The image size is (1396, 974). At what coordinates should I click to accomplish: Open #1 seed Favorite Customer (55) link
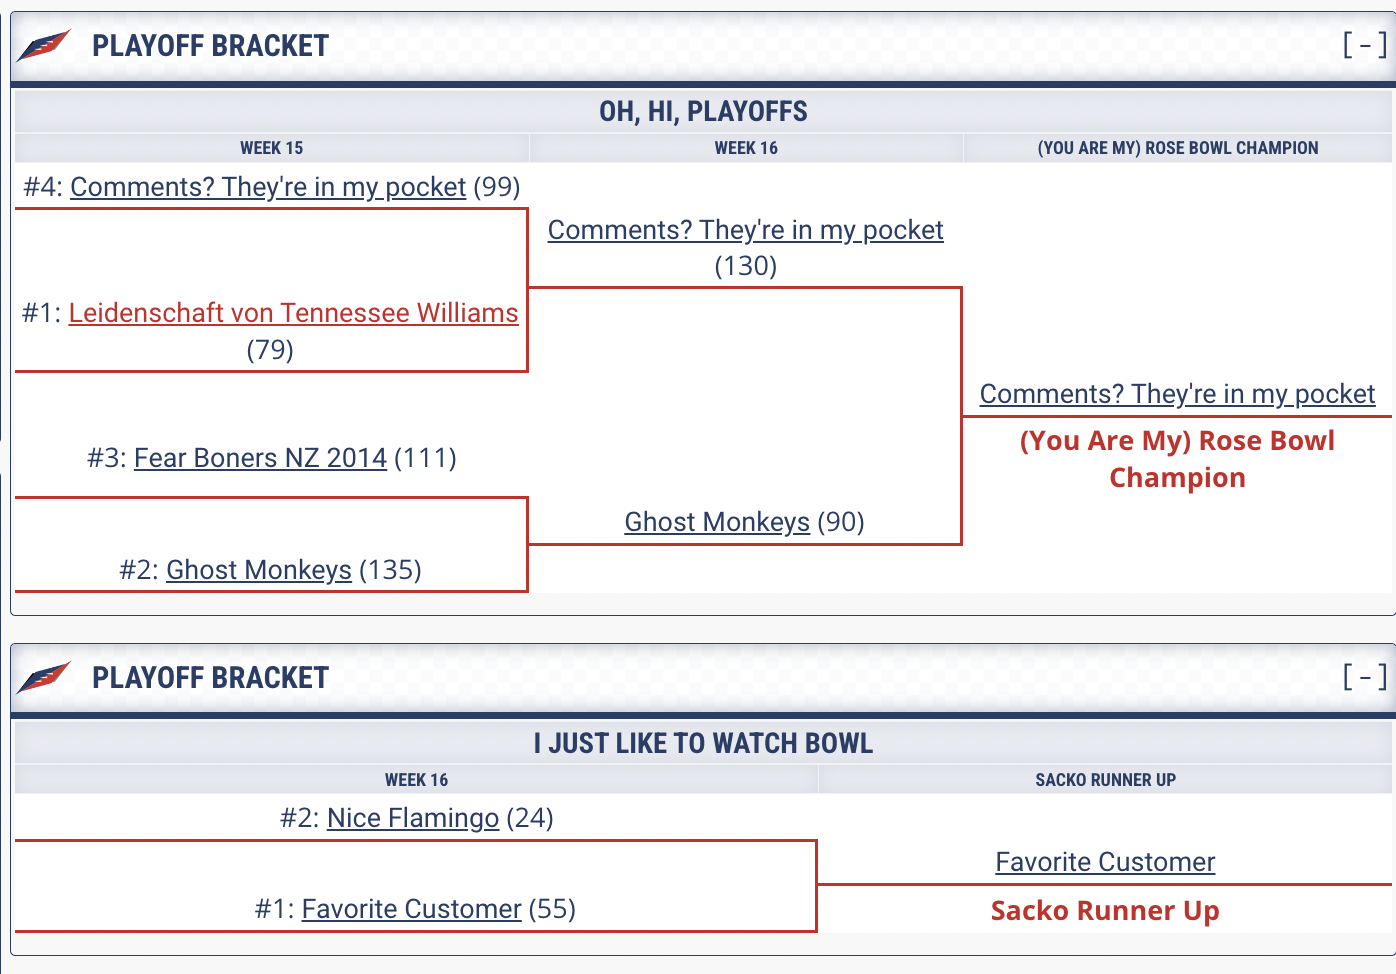point(411,909)
